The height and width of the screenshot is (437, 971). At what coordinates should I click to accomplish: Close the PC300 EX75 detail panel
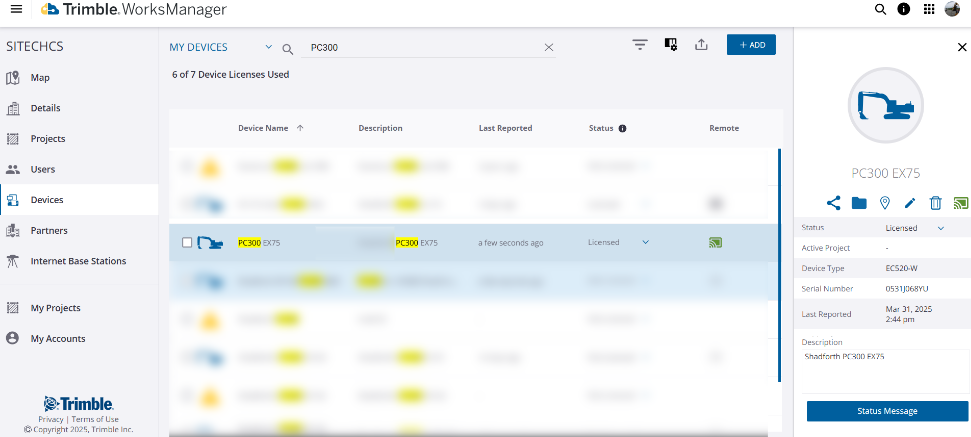(962, 47)
